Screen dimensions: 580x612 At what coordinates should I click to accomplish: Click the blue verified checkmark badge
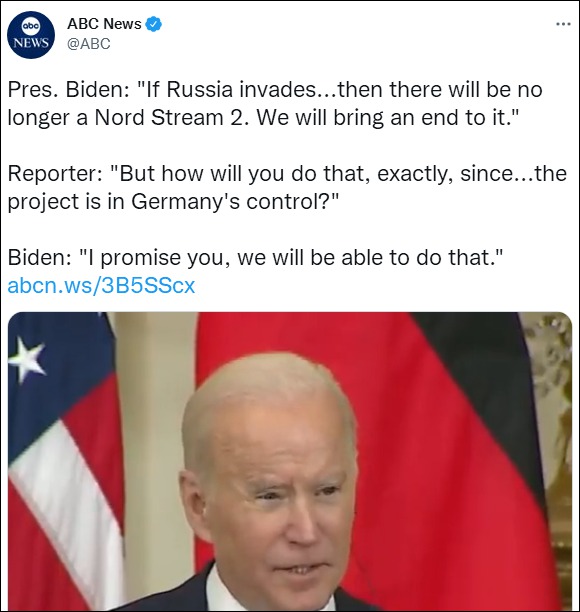tap(153, 24)
